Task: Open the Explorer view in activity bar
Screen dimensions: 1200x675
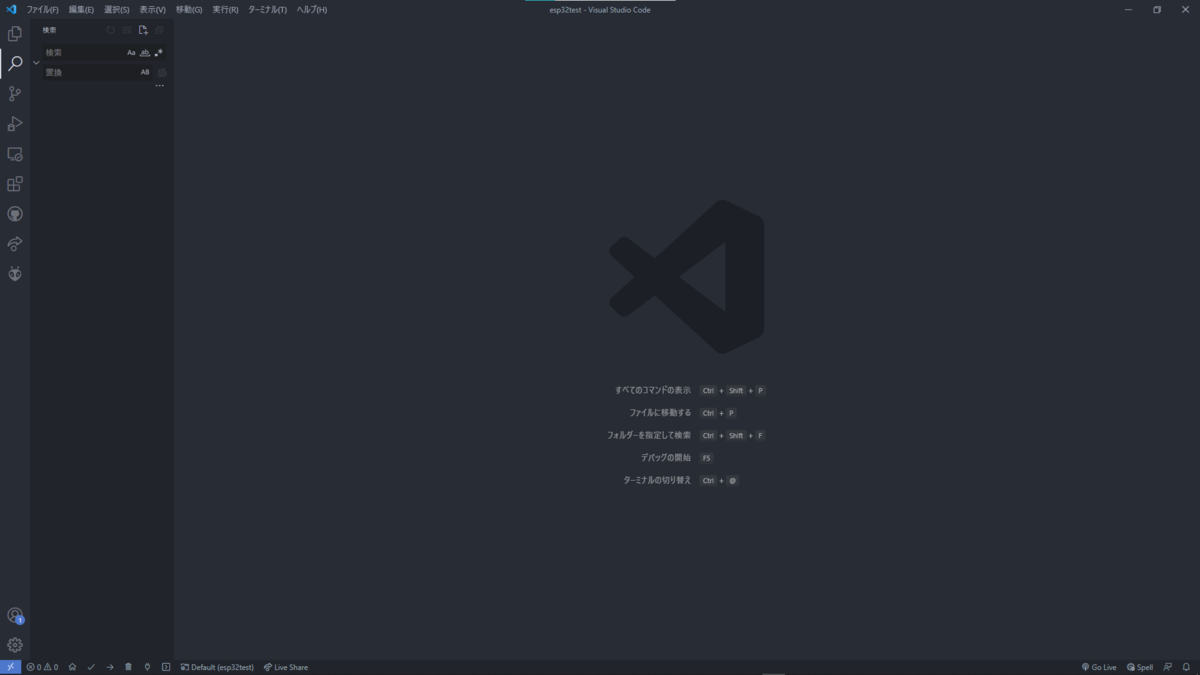Action: (15, 34)
